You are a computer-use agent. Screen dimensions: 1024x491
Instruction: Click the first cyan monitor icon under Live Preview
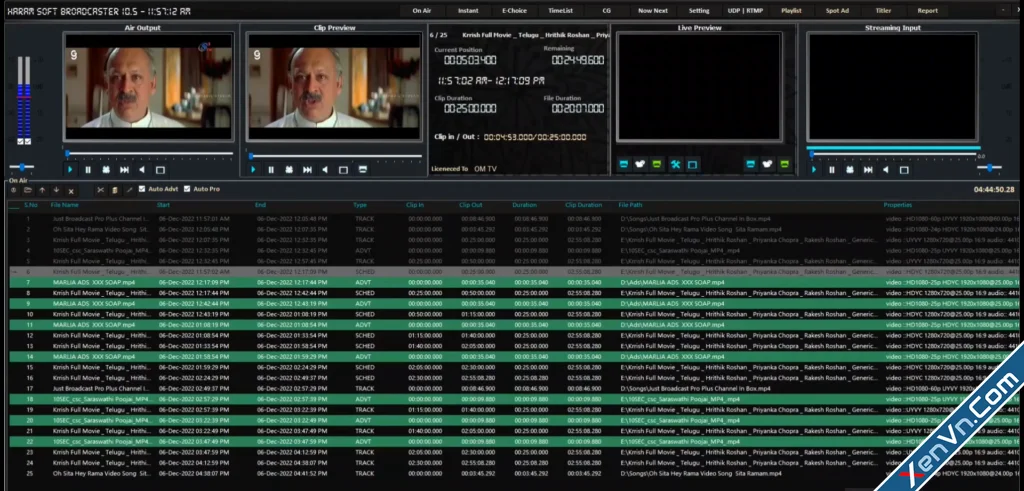(624, 165)
